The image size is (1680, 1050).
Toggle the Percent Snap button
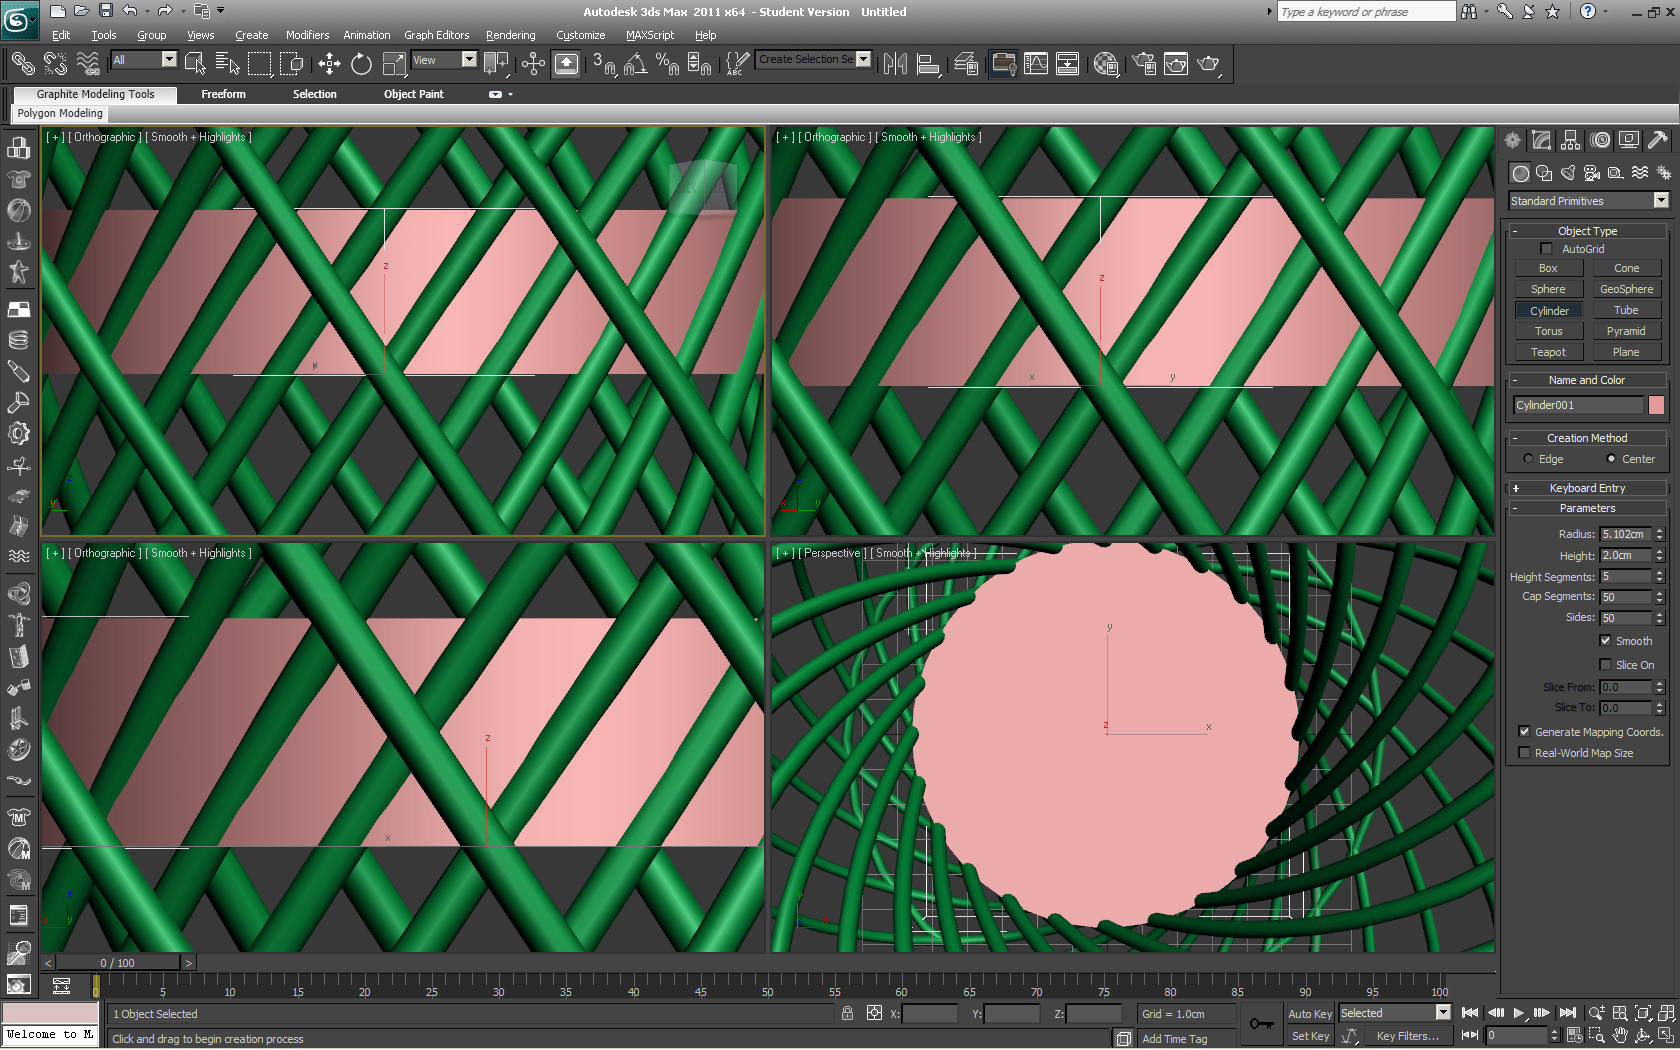click(x=667, y=64)
